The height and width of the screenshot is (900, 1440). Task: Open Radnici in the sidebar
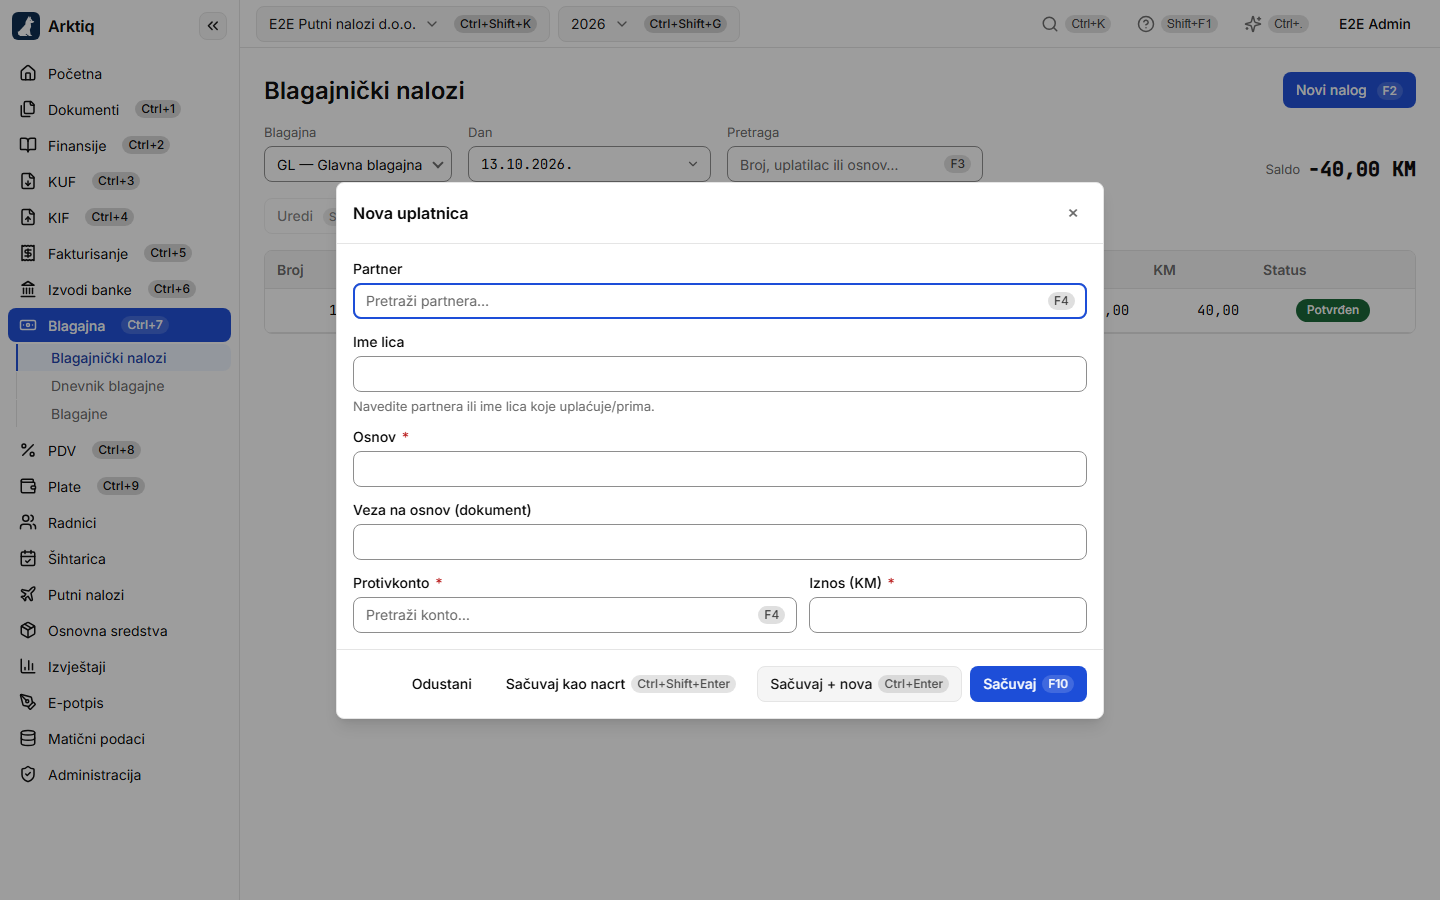[119, 523]
